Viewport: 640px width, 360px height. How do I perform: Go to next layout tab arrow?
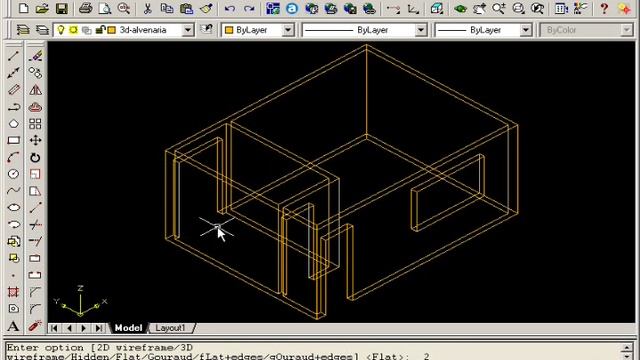coord(84,328)
